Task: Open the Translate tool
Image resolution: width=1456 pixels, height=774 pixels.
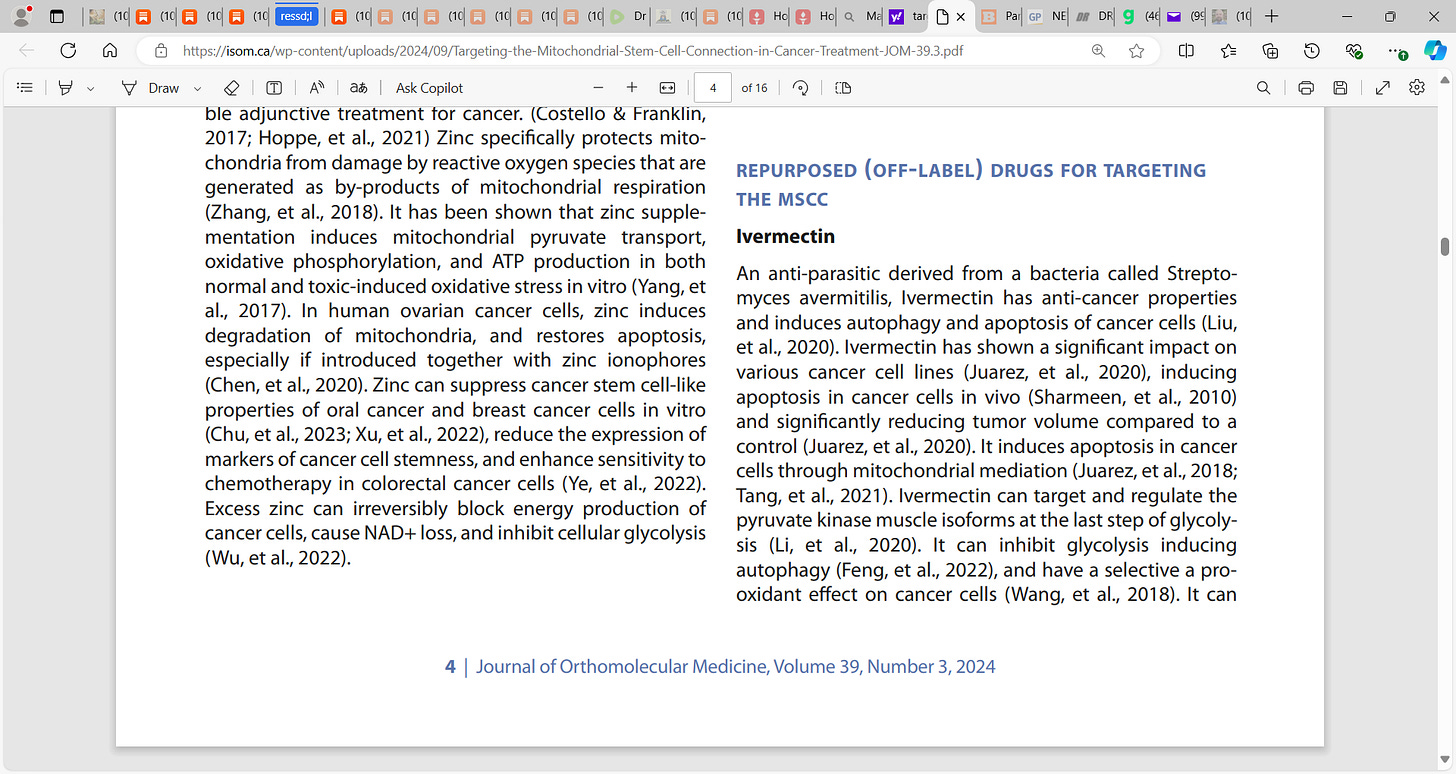Action: click(x=359, y=88)
